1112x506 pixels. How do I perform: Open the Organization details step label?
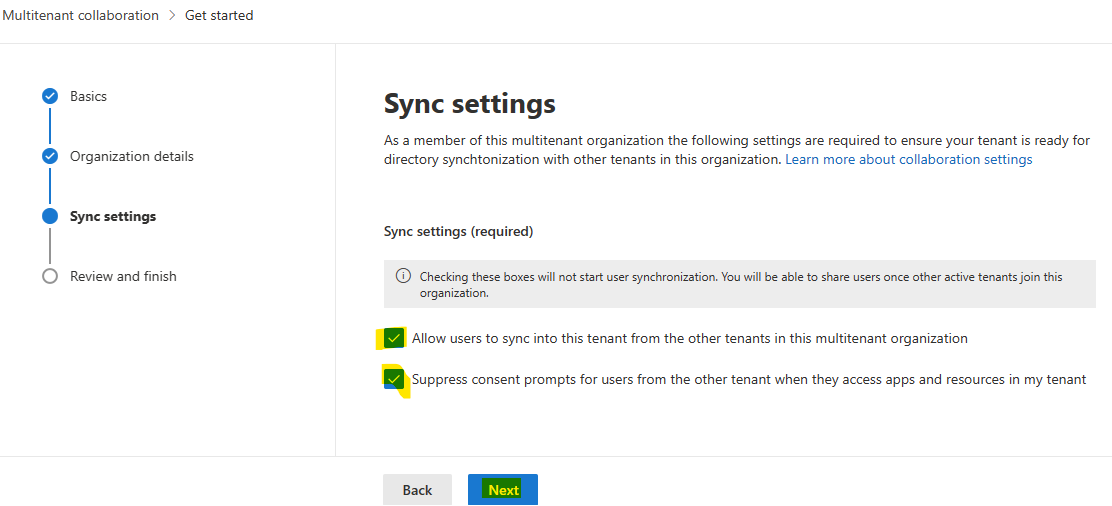(x=132, y=156)
